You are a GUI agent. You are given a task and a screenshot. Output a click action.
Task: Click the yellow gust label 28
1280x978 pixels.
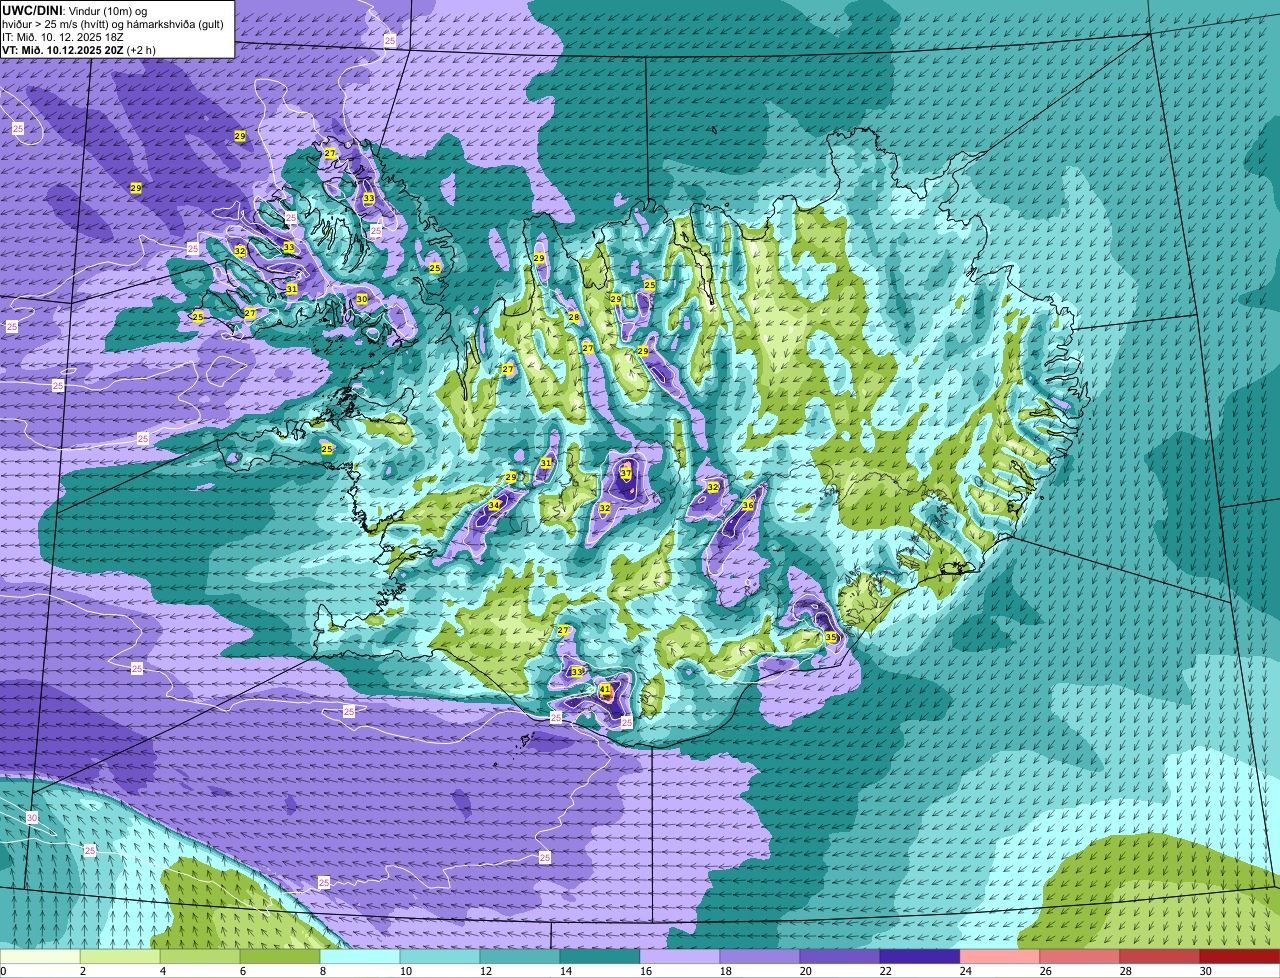(x=574, y=317)
